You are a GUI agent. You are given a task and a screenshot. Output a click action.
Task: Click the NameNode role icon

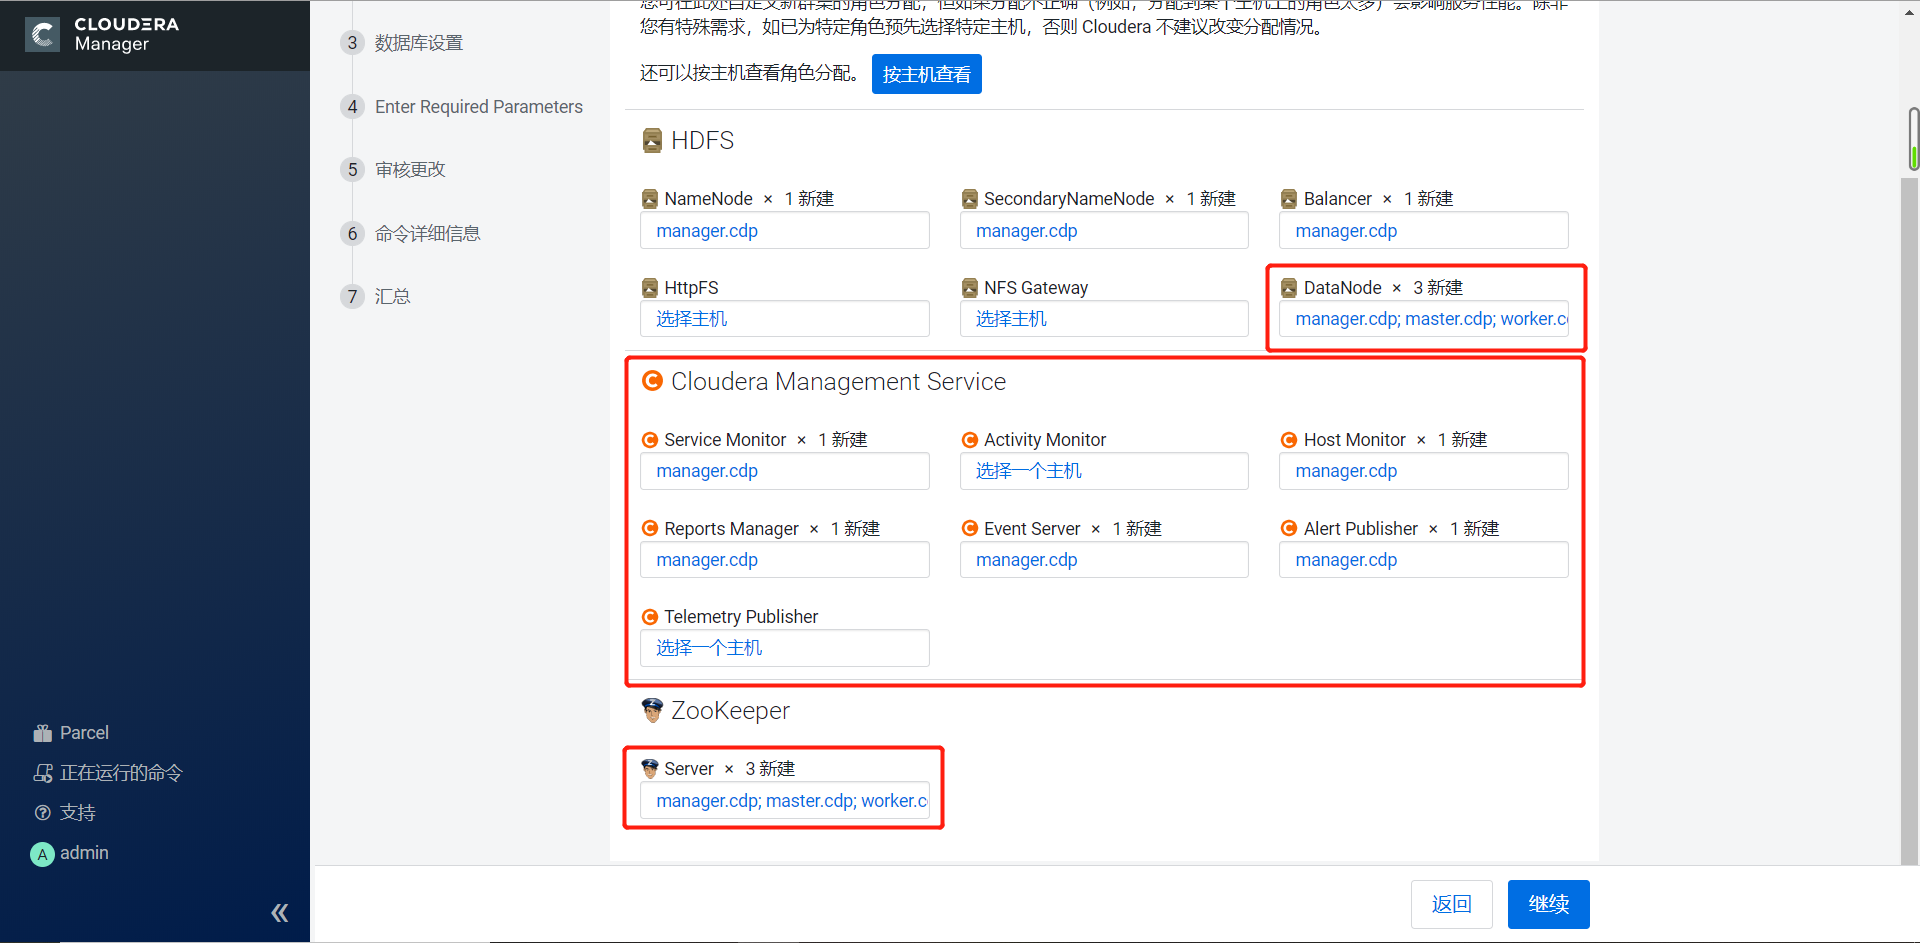(650, 199)
